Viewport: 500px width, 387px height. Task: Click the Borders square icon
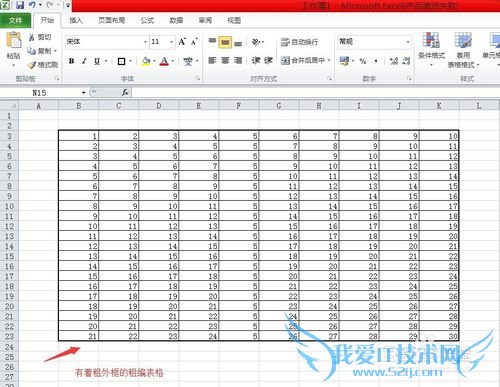[122, 61]
